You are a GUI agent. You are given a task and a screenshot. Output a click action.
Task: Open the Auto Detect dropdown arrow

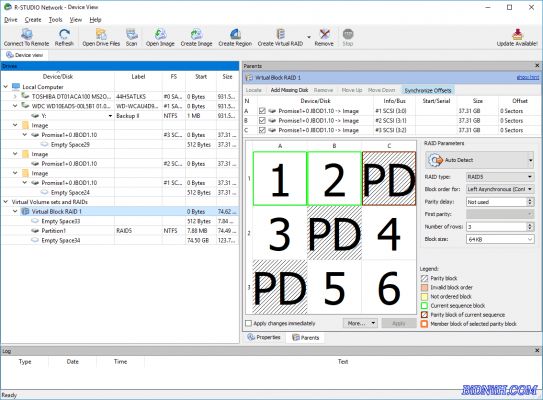coord(531,160)
